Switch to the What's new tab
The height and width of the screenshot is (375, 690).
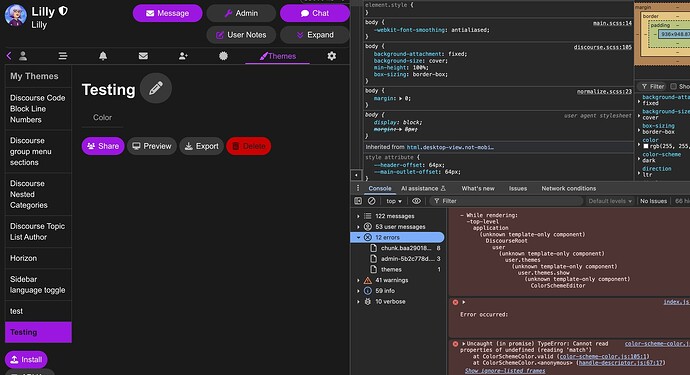point(478,188)
